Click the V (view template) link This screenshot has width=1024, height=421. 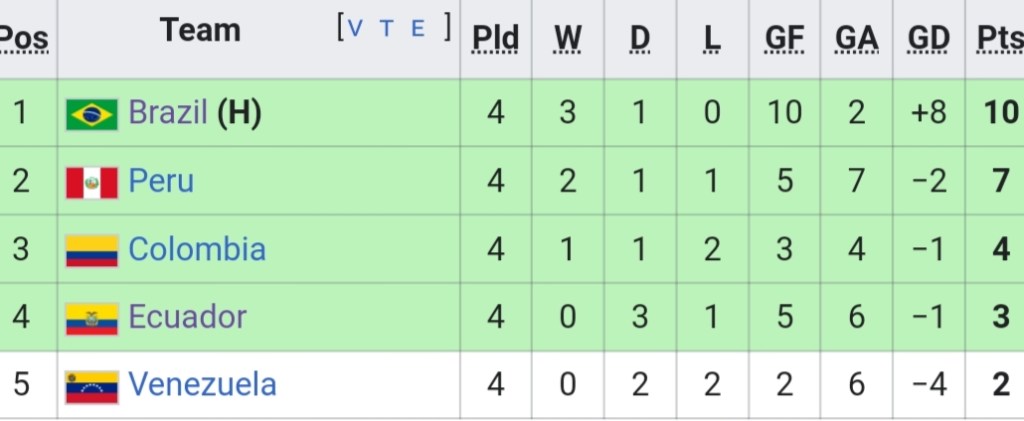click(354, 28)
